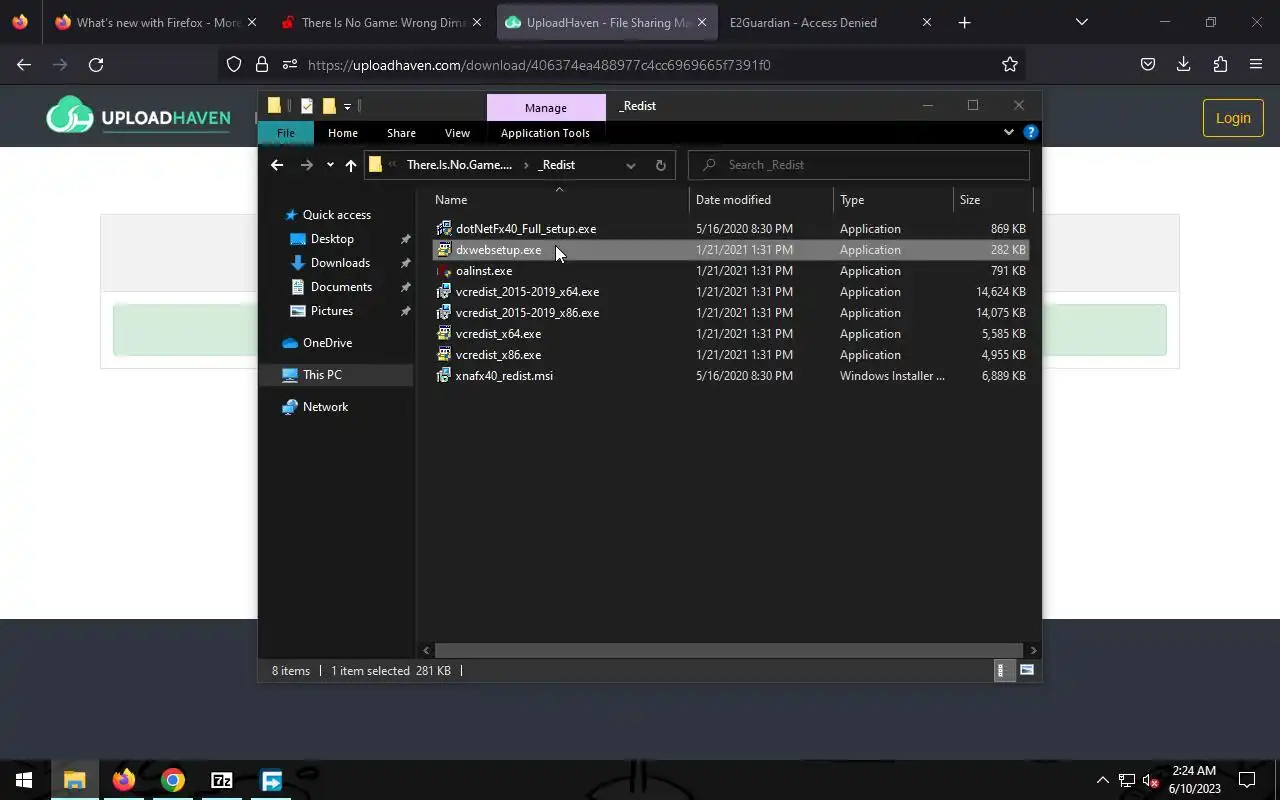Bookmark this page star icon

click(x=1010, y=65)
